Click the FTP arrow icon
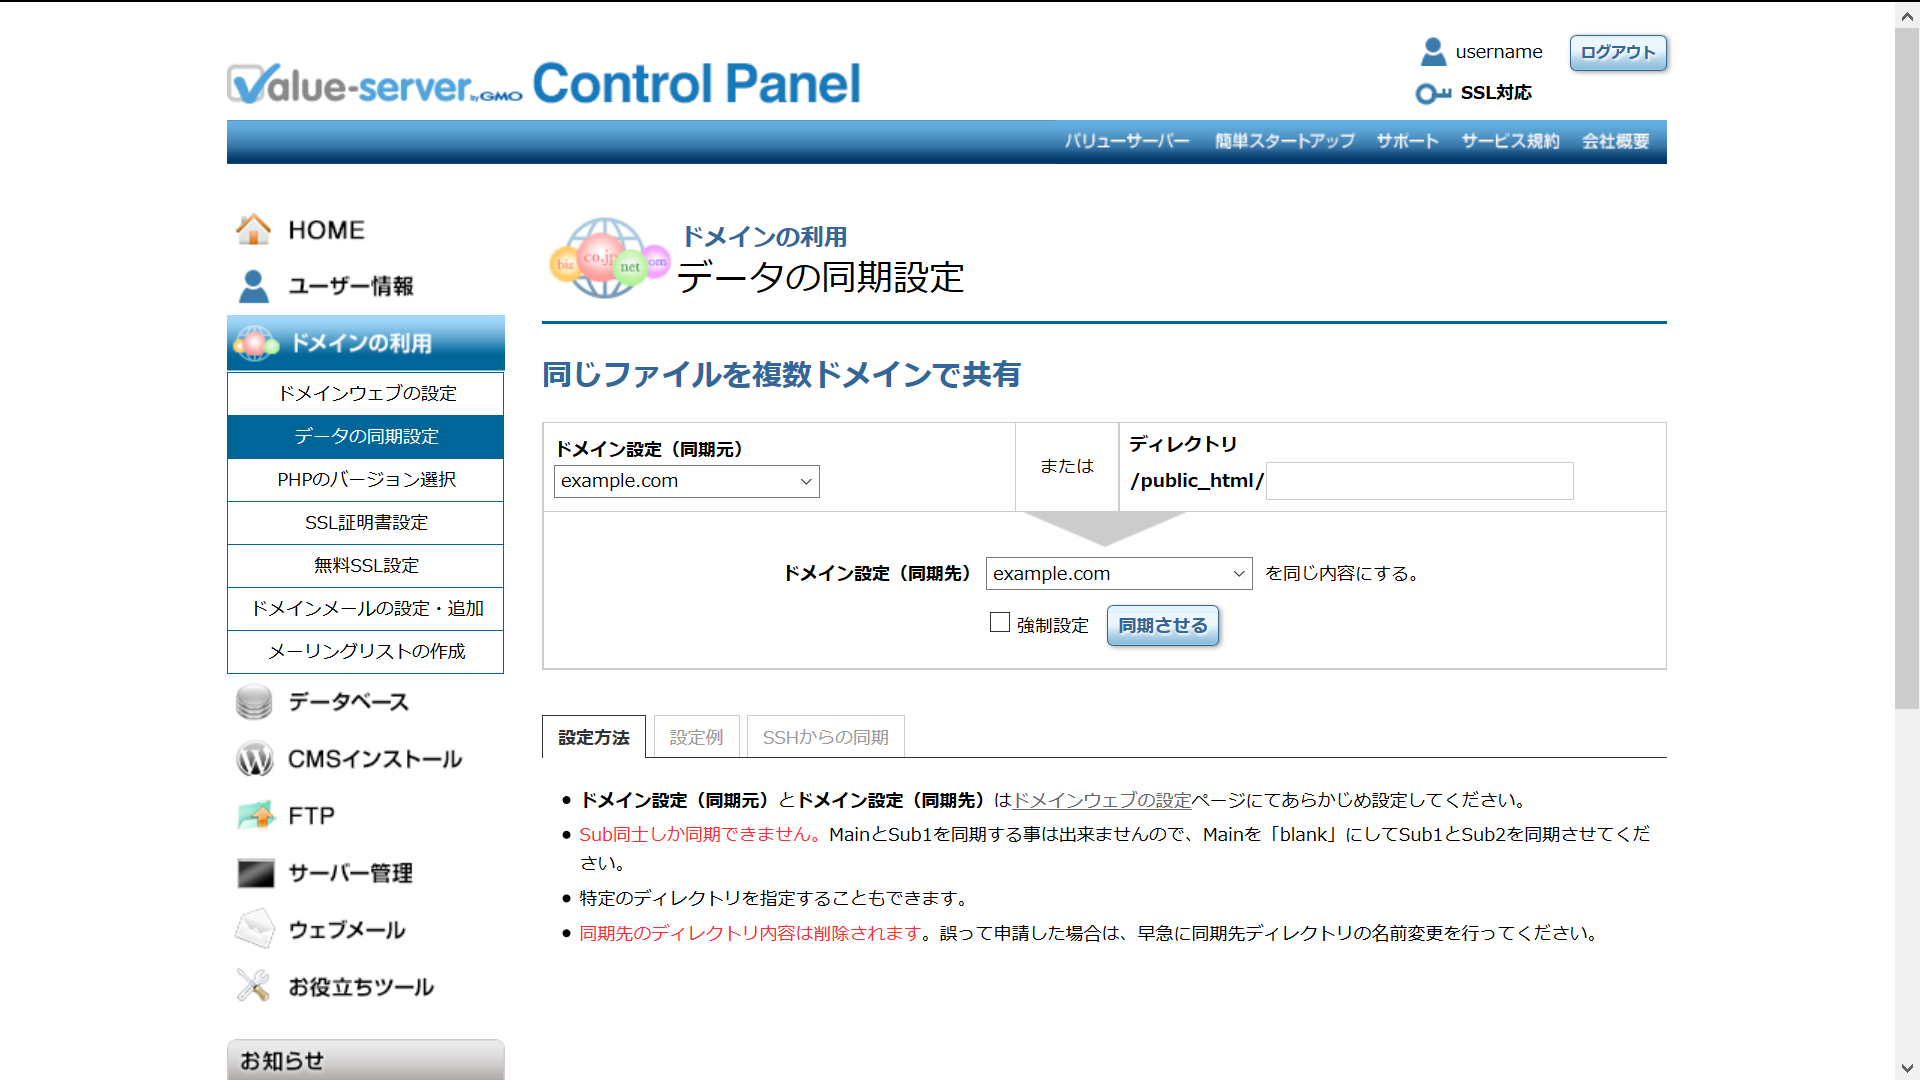Image resolution: width=1920 pixels, height=1080 pixels. (x=256, y=816)
